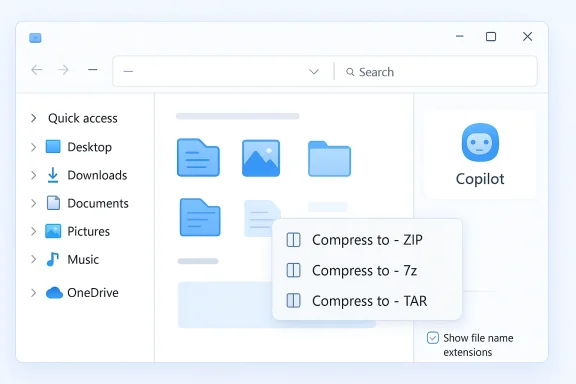Click the Show file name extensions text
Screen dimensions: 576x384
478,345
